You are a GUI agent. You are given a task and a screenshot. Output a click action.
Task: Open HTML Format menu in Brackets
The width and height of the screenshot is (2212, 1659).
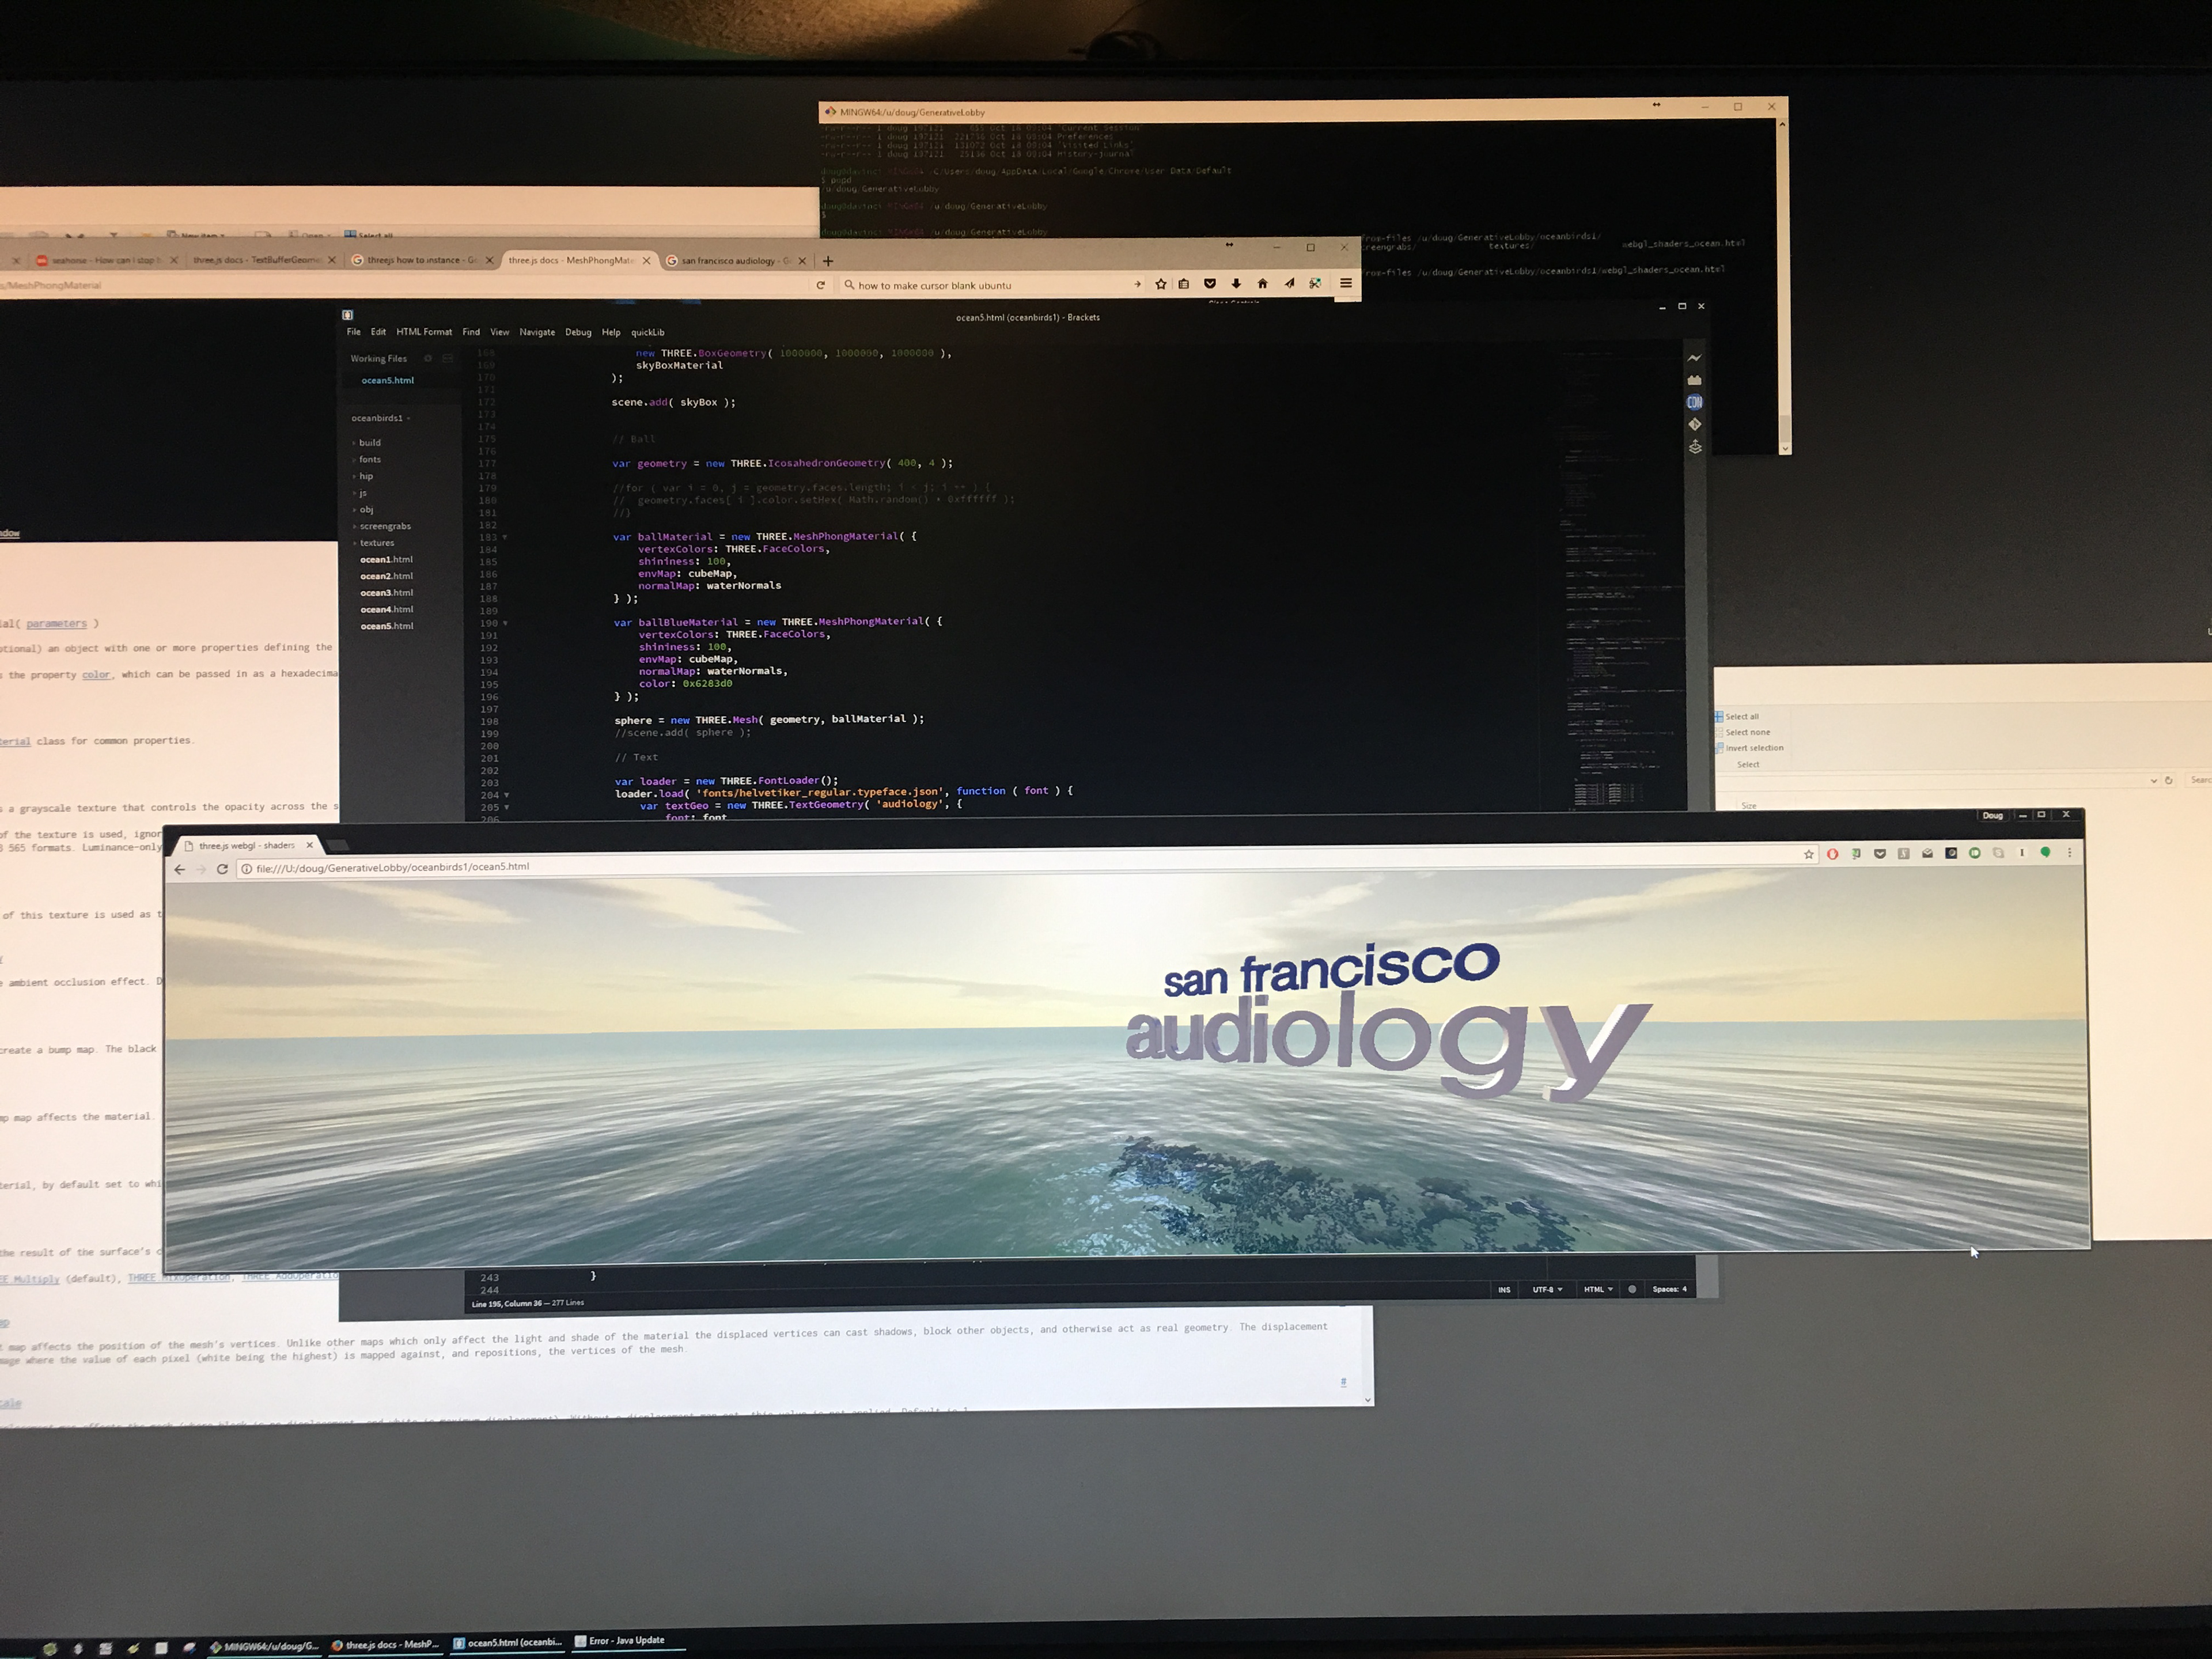pos(424,332)
